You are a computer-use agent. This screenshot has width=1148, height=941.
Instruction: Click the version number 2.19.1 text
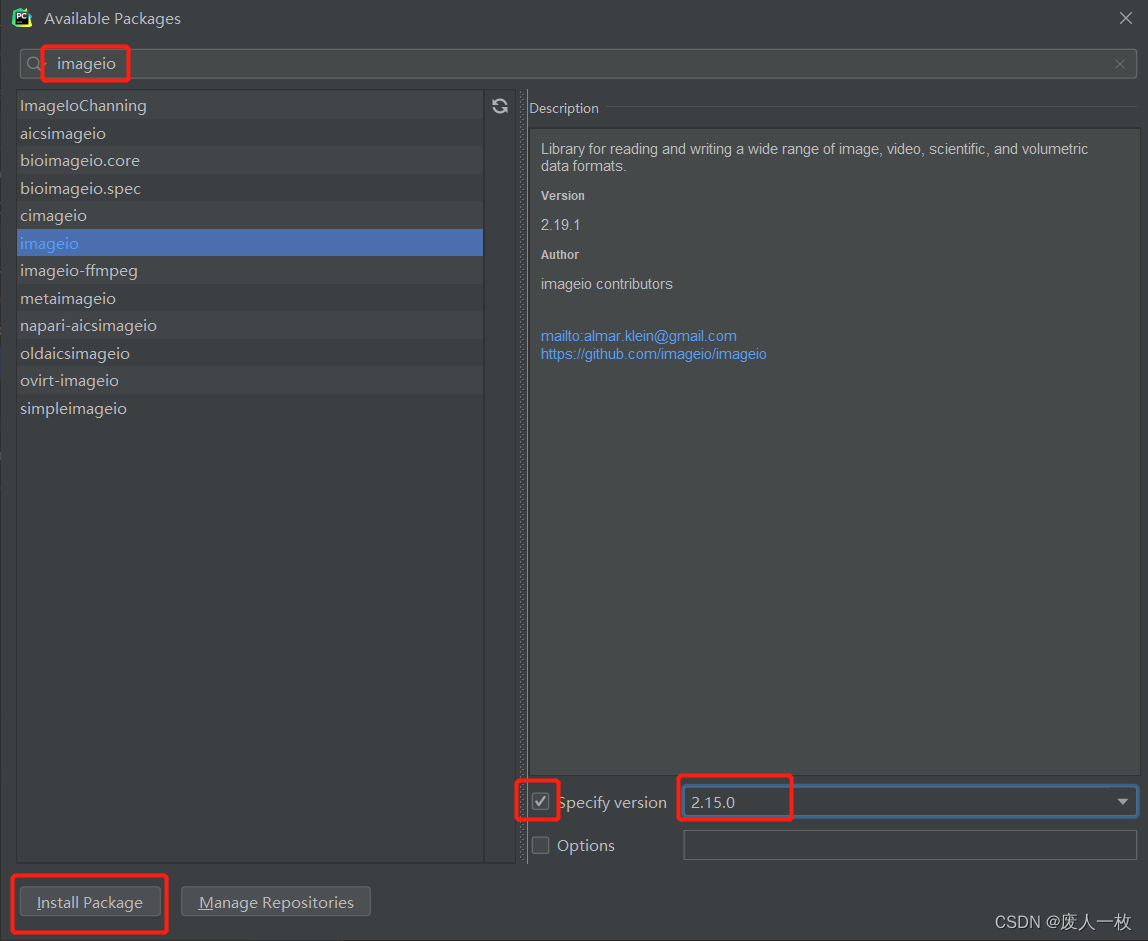pyautogui.click(x=560, y=225)
